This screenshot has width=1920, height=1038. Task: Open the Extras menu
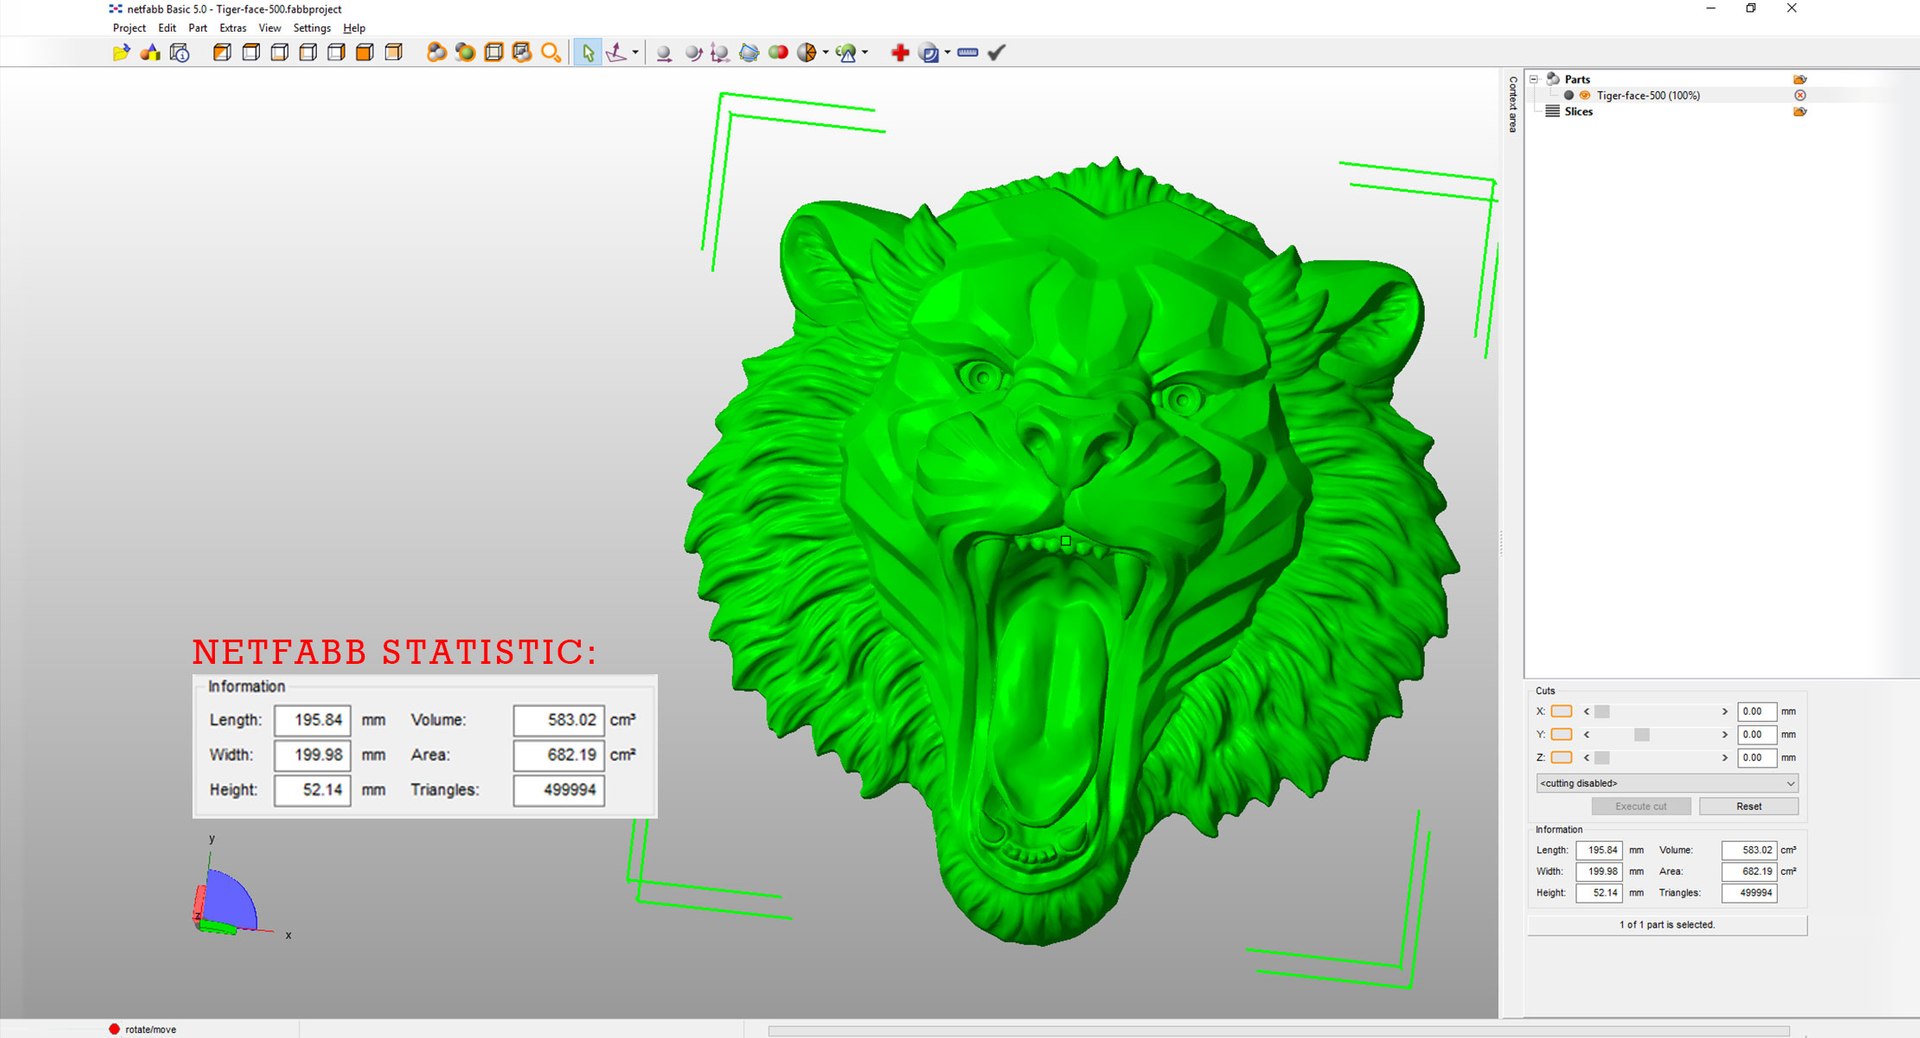pos(233,28)
